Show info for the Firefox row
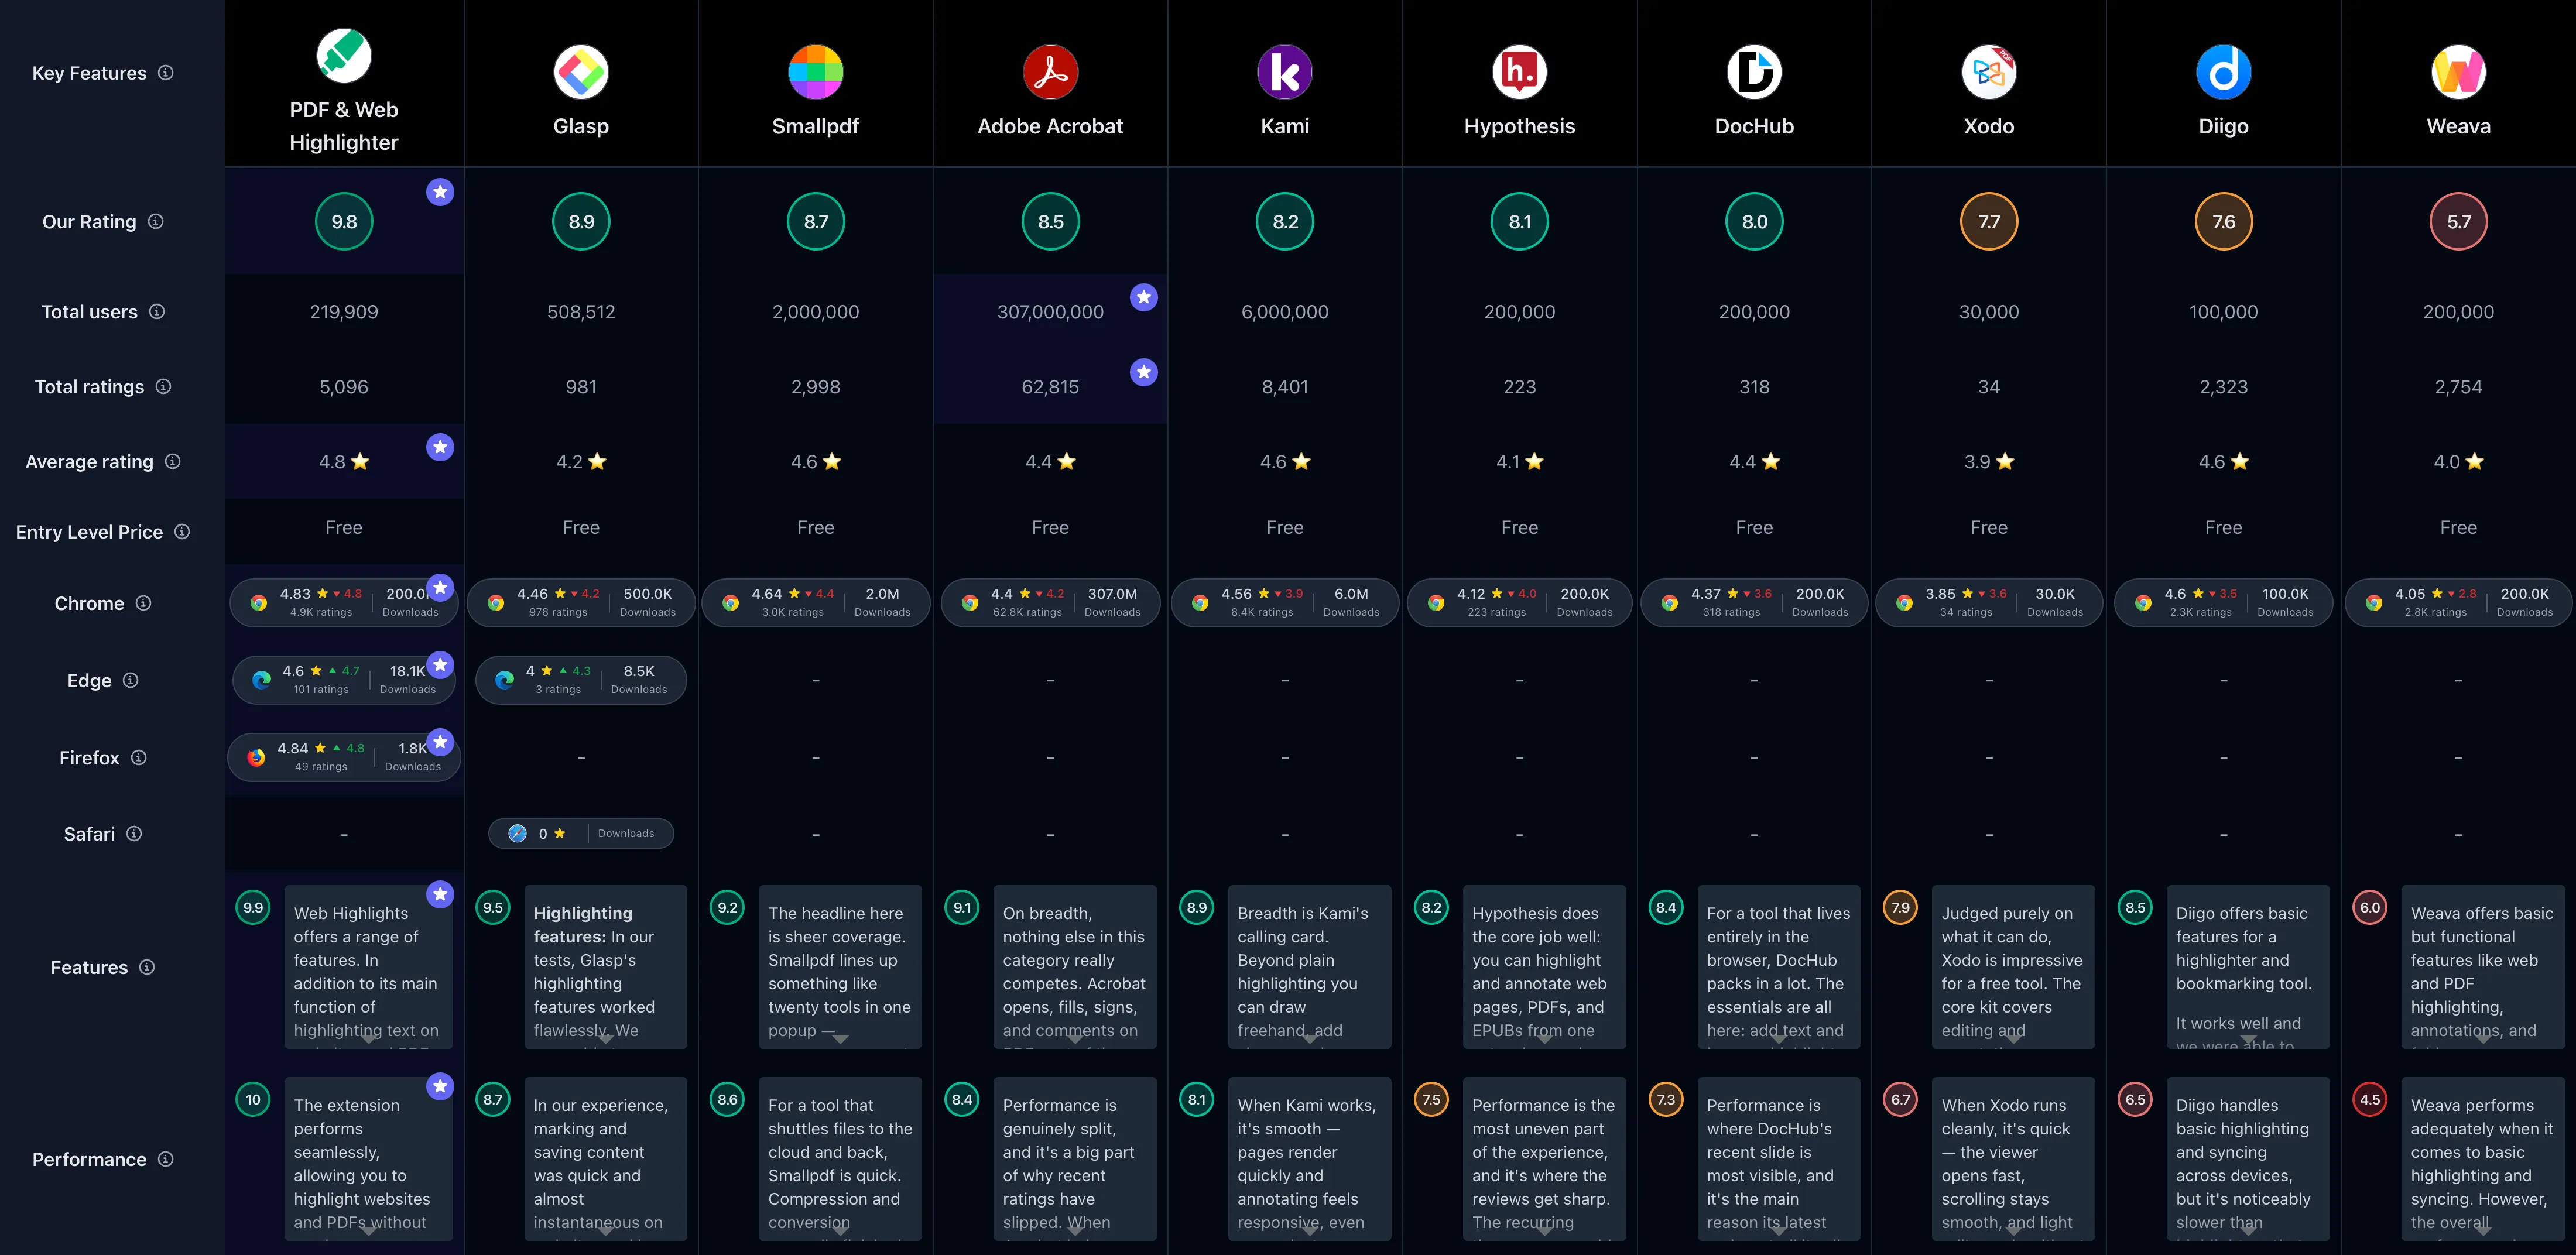The image size is (2576, 1255). 139,757
